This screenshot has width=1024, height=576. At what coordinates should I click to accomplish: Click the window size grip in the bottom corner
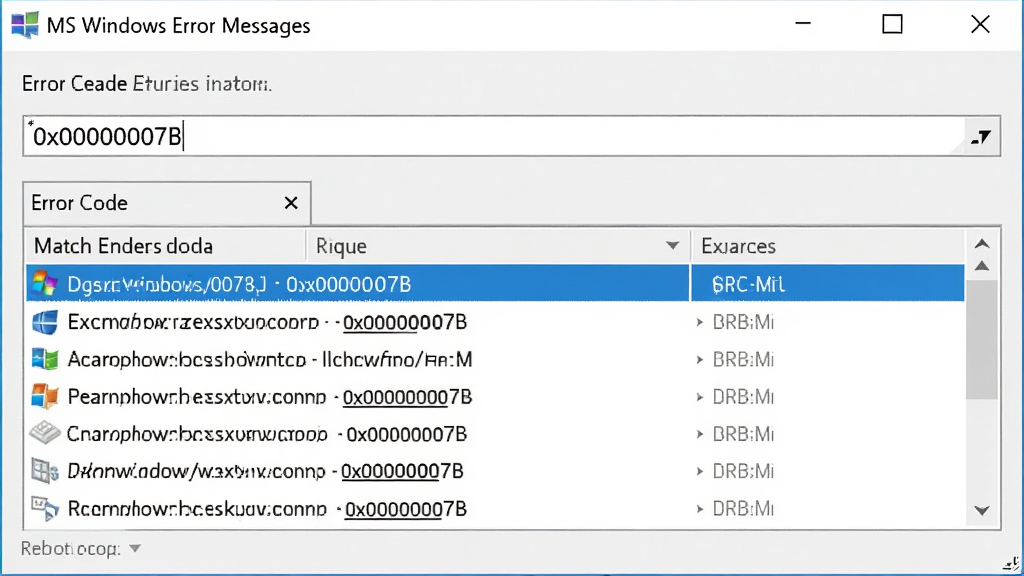pyautogui.click(x=1011, y=564)
